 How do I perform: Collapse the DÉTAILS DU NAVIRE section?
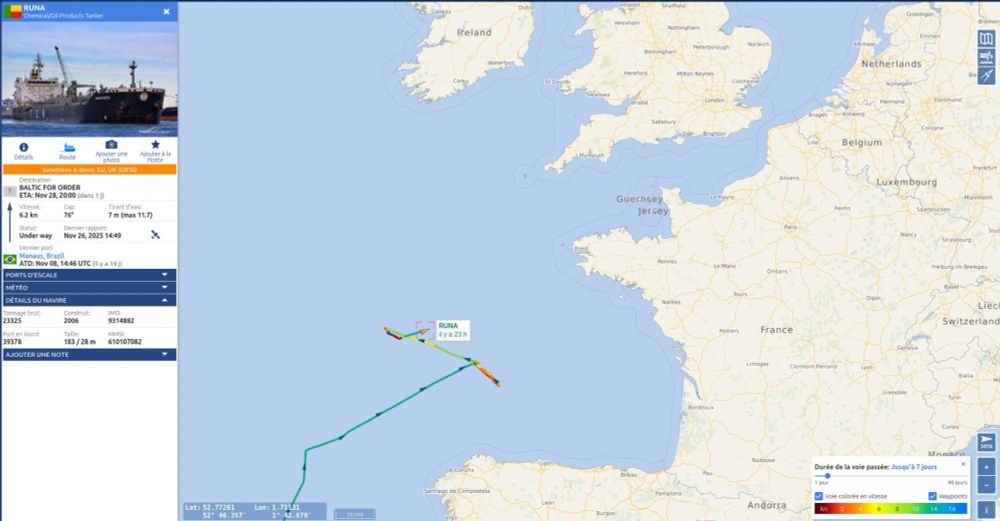pos(89,300)
